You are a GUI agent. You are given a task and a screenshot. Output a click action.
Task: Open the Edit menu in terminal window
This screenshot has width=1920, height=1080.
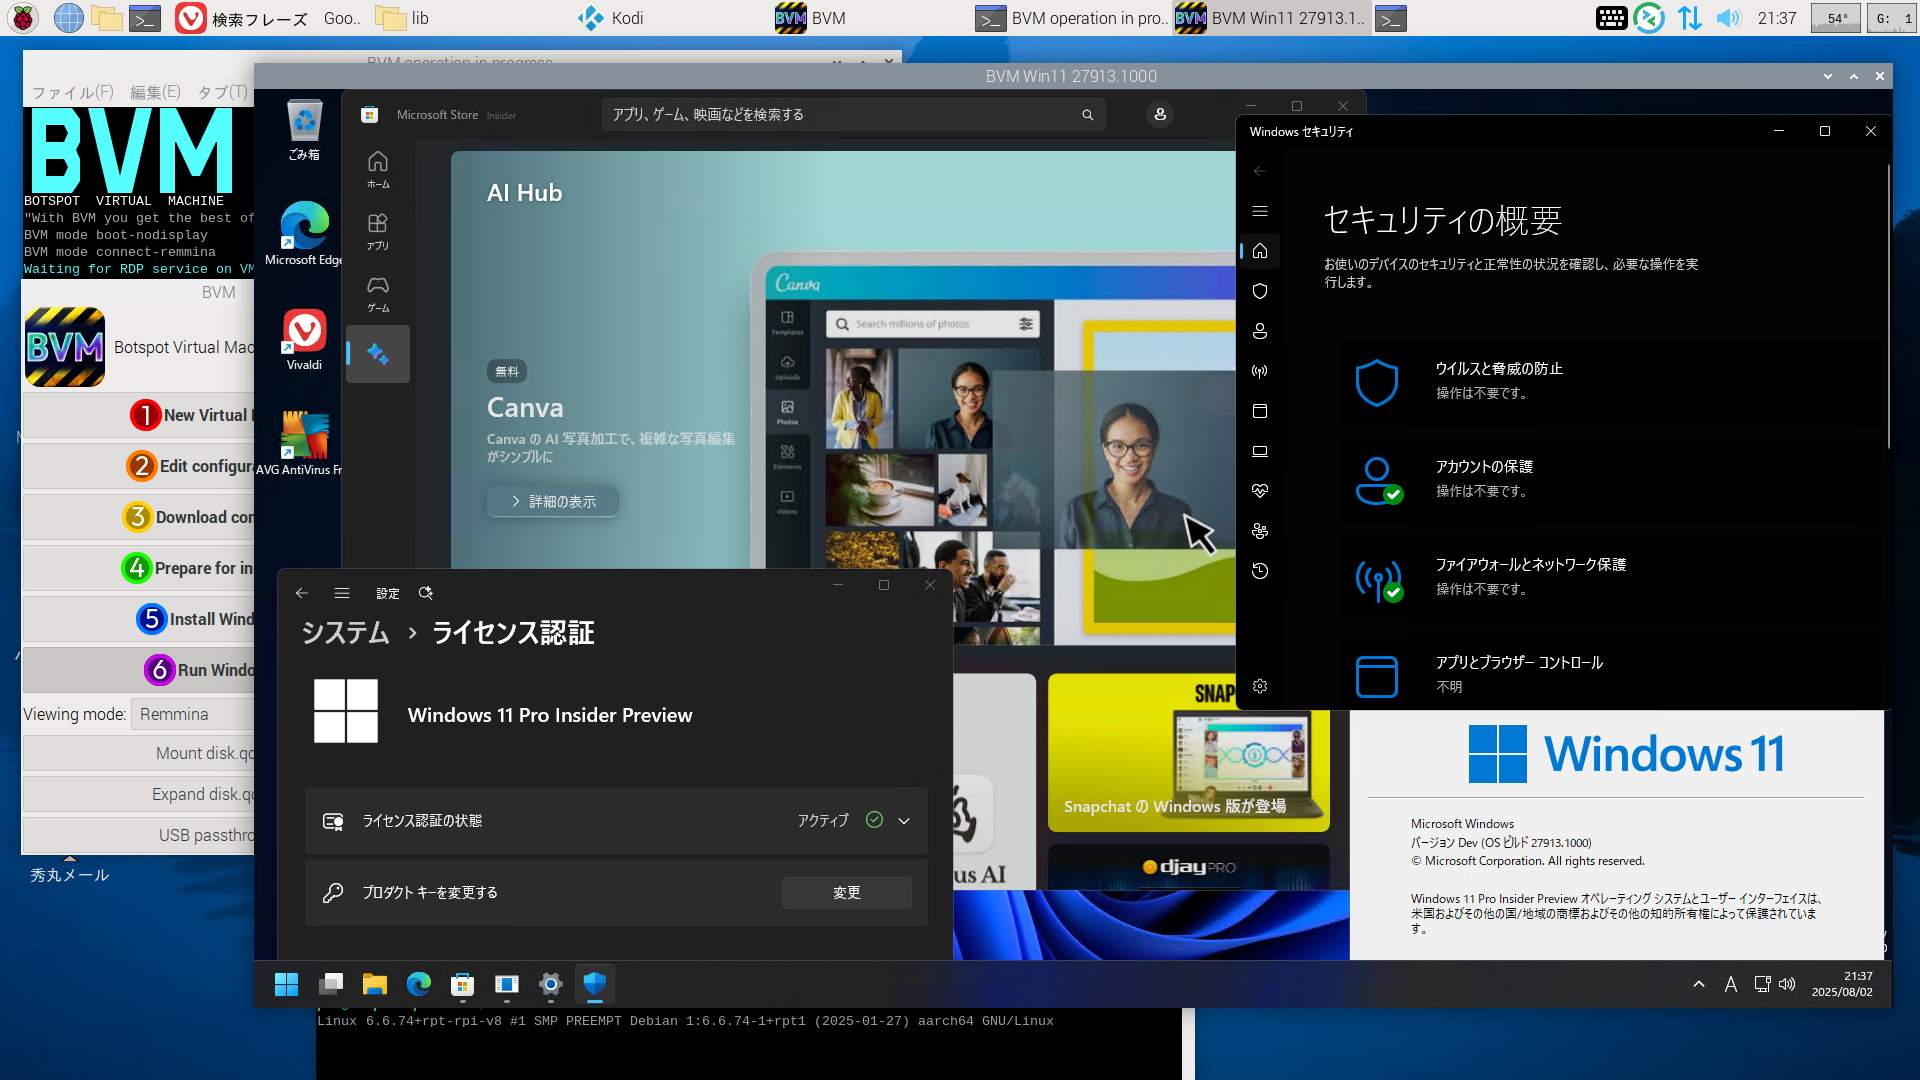155,92
